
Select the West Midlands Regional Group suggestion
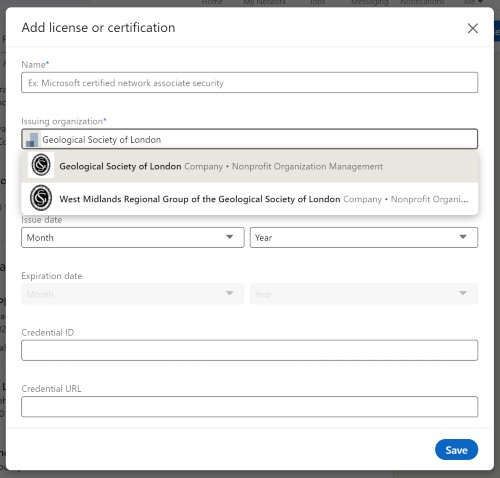pyautogui.click(x=249, y=199)
